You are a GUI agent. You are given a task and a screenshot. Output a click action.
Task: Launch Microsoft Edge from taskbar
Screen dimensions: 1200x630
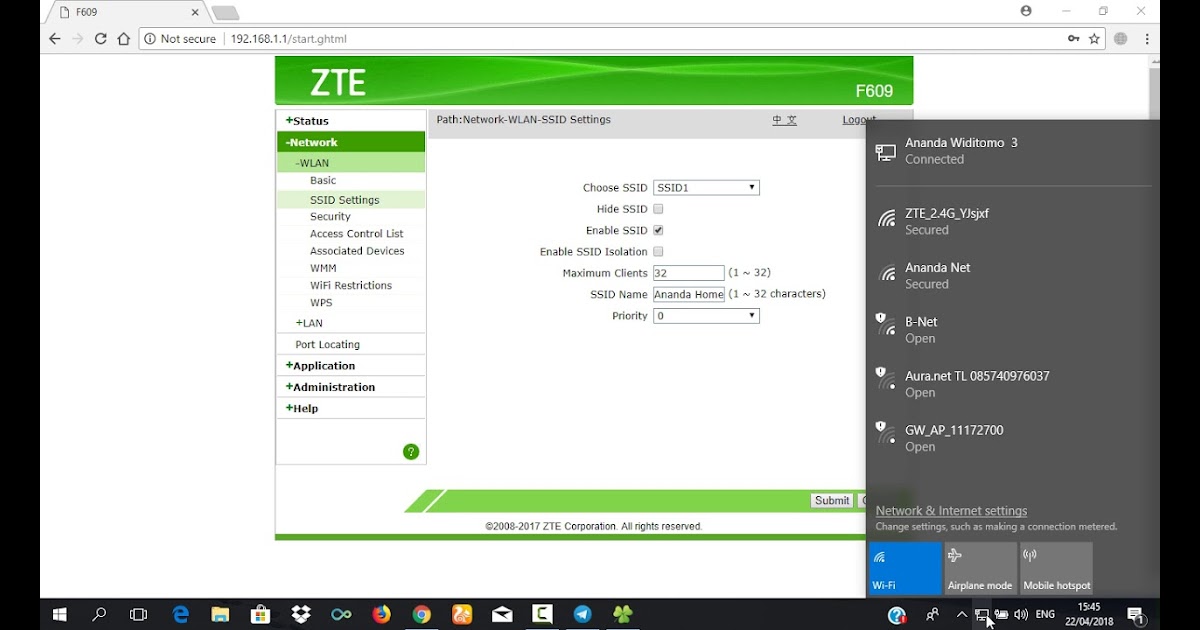(x=181, y=615)
